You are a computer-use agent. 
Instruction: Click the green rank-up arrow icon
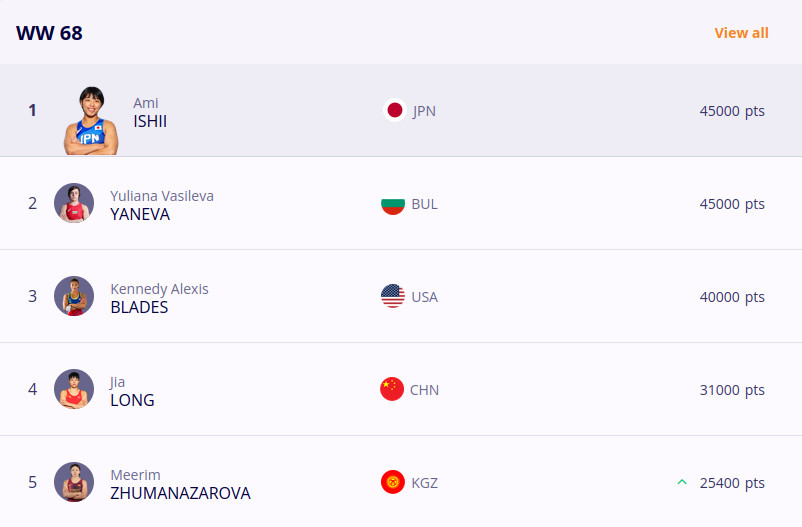(682, 483)
